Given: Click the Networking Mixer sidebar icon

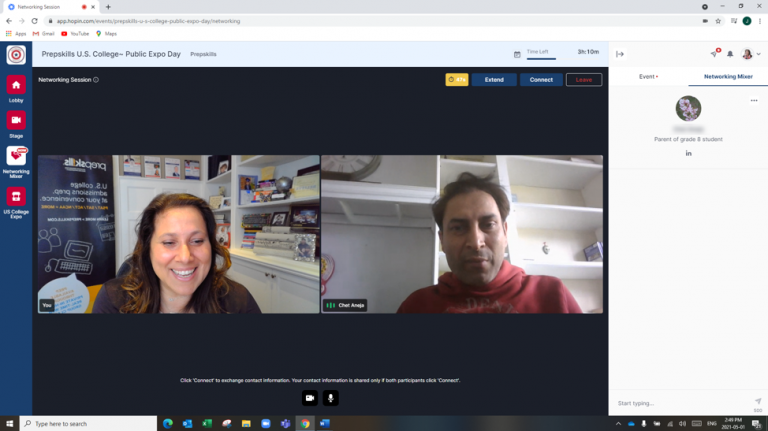Looking at the screenshot, I should 16,157.
